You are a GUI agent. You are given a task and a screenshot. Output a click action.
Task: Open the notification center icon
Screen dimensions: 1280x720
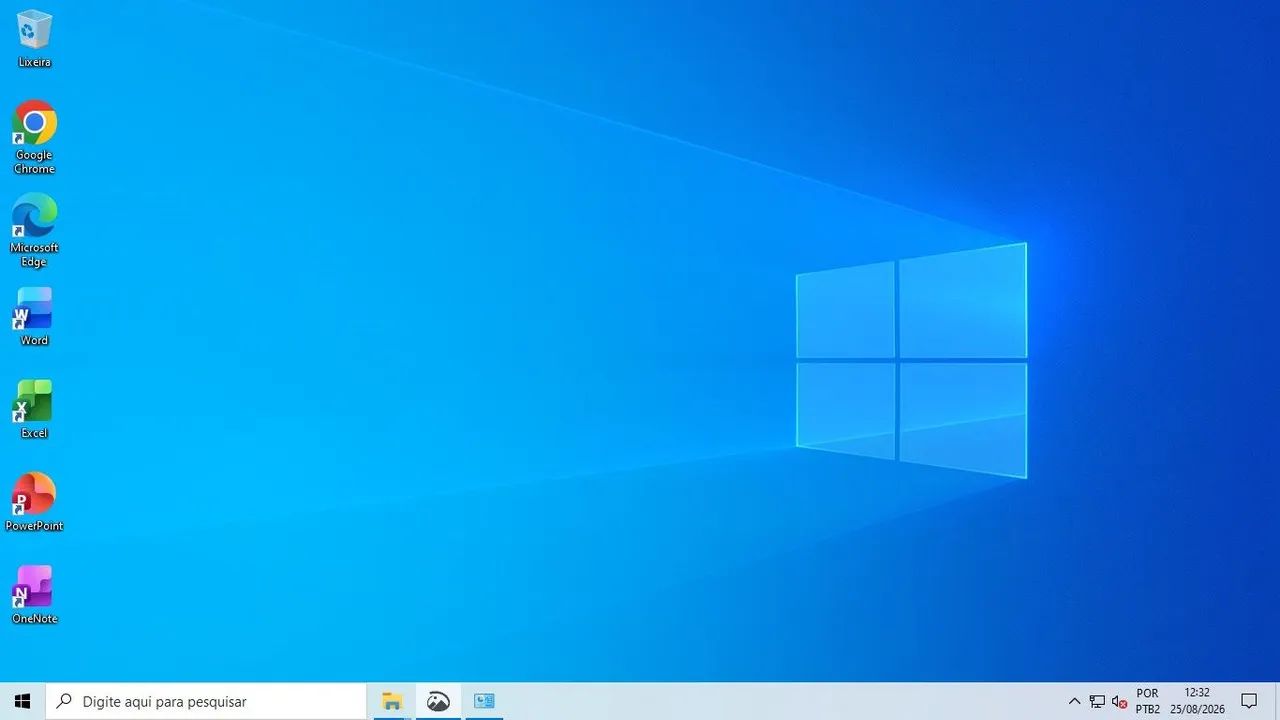(1249, 701)
